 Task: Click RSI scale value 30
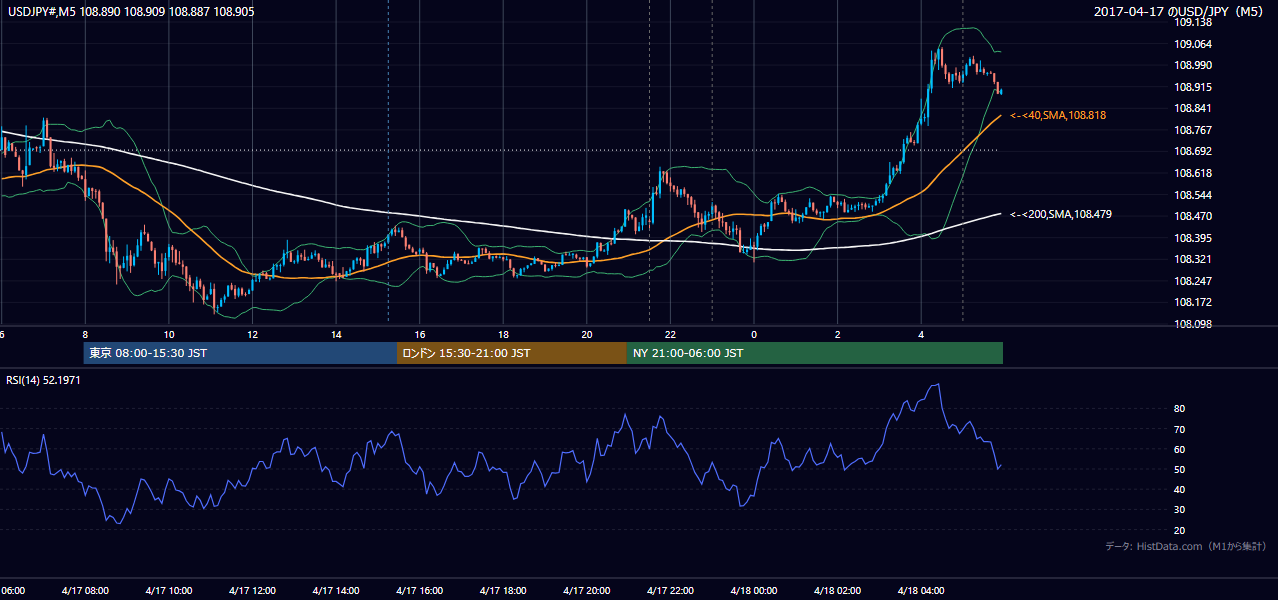click(1180, 509)
